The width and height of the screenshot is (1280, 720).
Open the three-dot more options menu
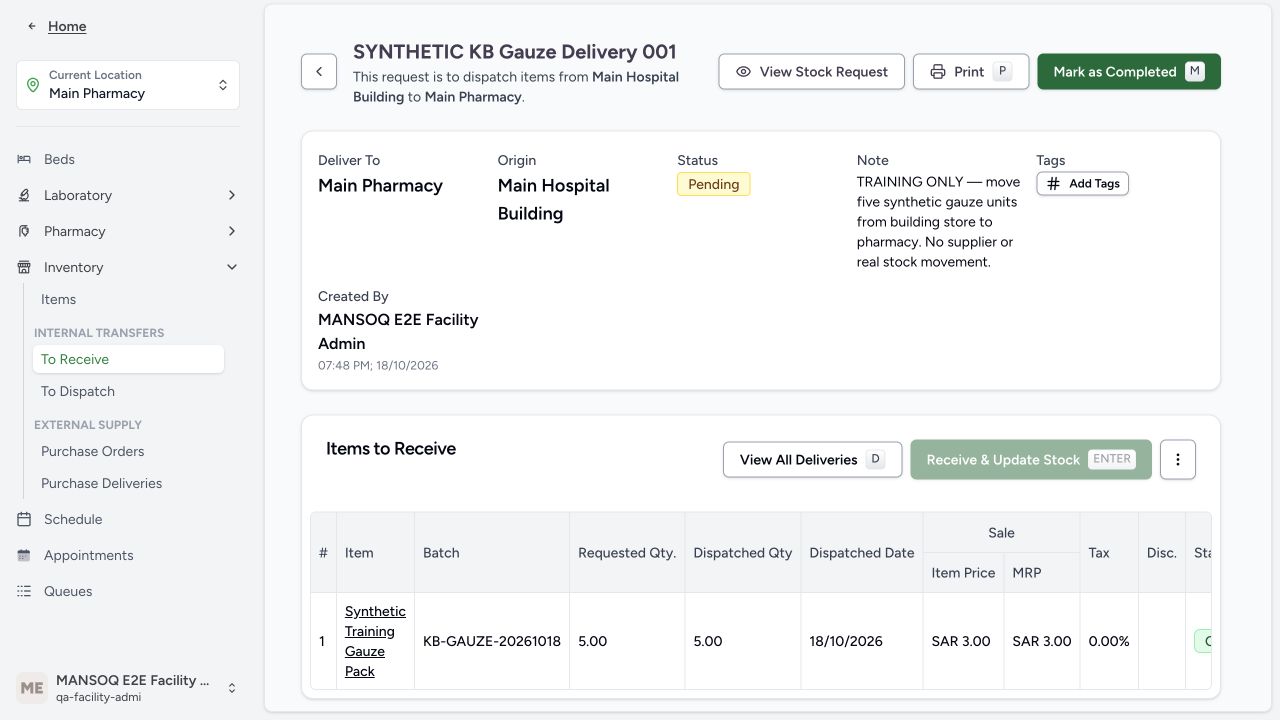click(1178, 460)
